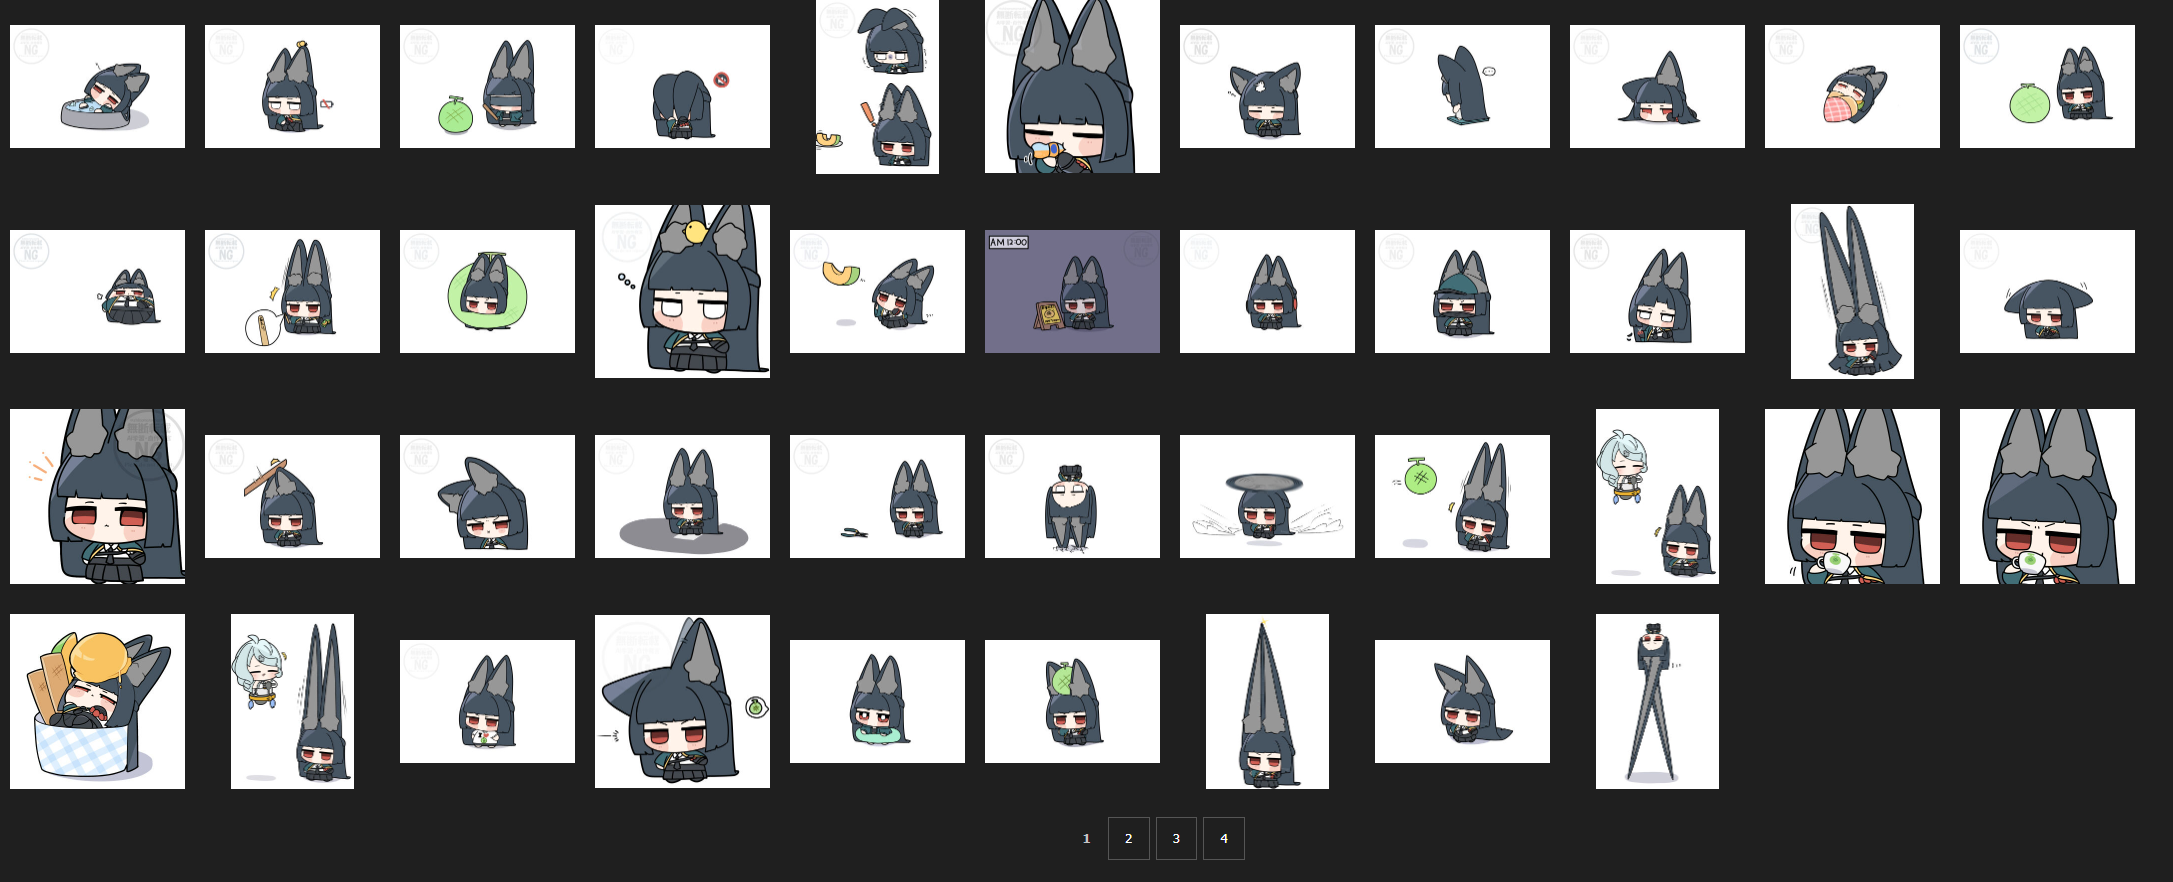Jump to page 4 of the gallery
Screen dimensions: 2173x882
pos(1224,839)
